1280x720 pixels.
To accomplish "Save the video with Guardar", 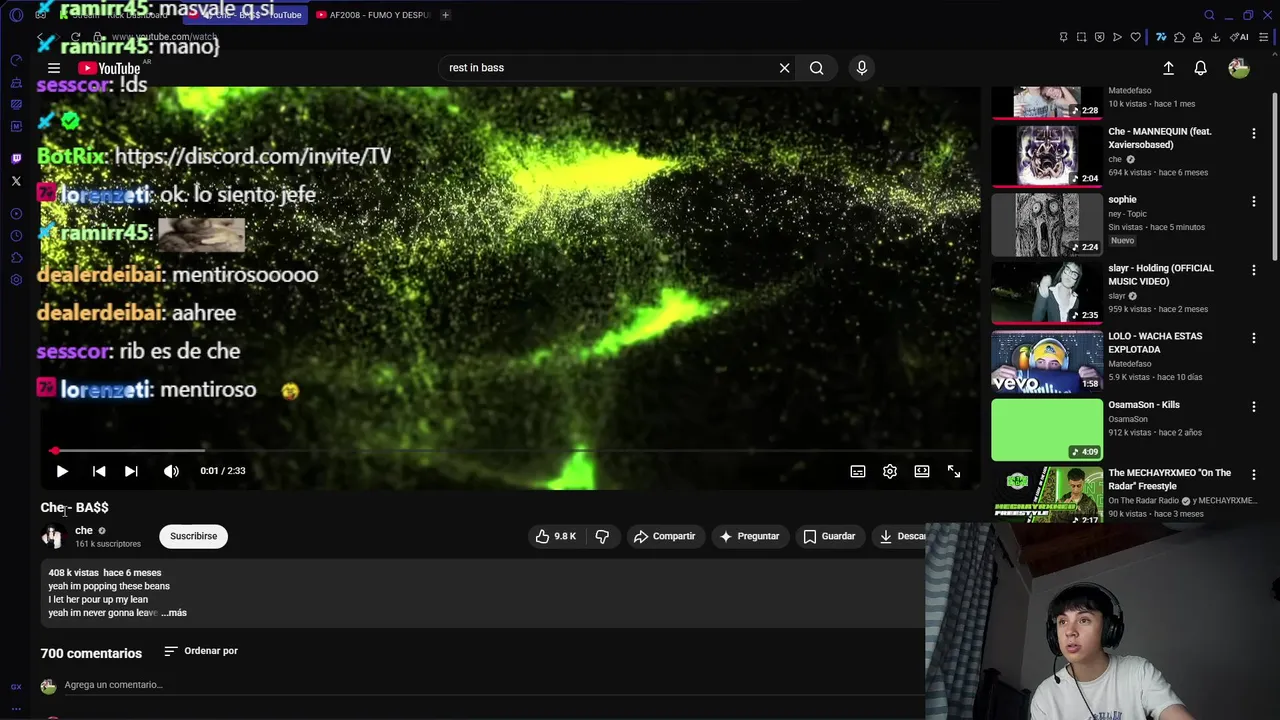I will (829, 537).
